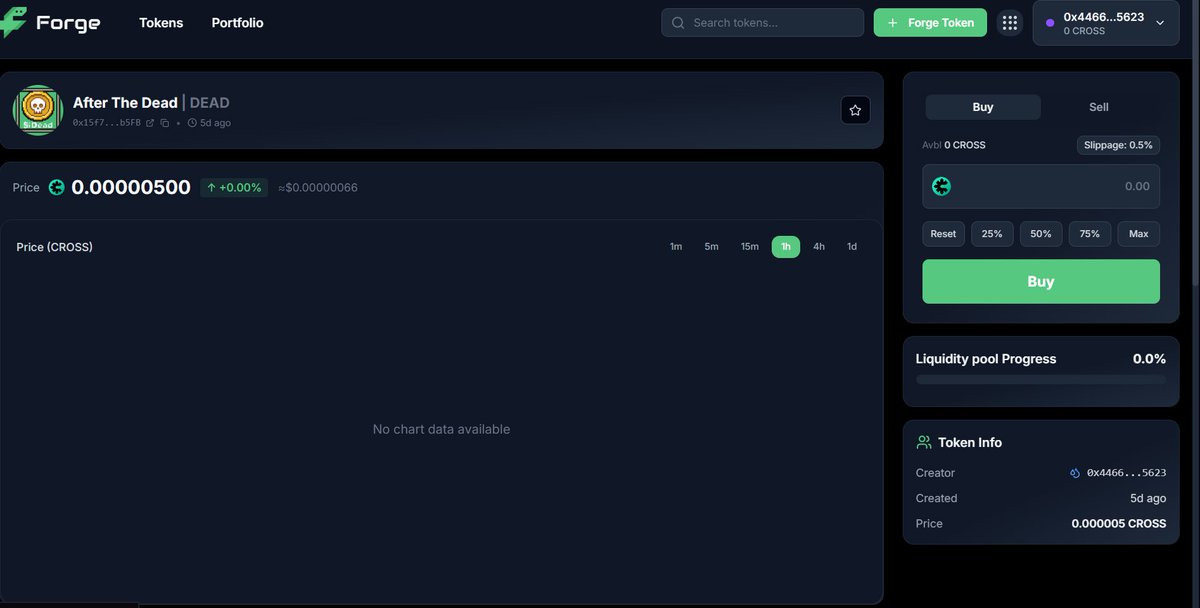Click the Forge logo
Screen dimensions: 1200x608
(51, 23)
